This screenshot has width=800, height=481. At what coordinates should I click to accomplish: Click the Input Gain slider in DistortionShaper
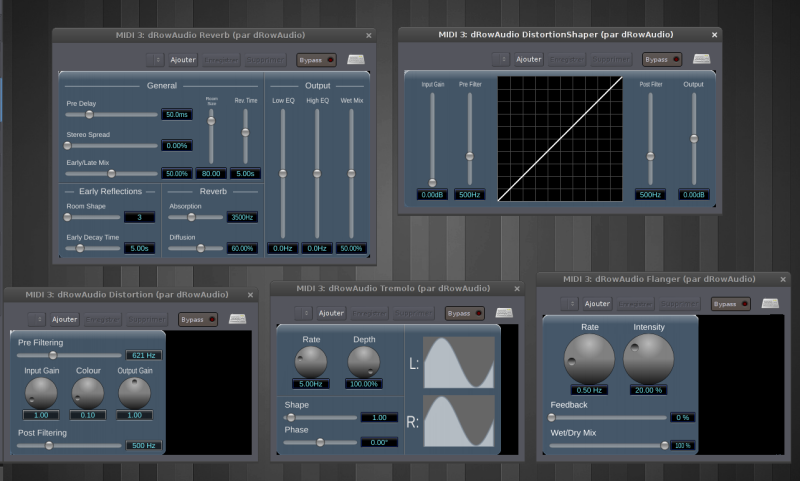coord(432,138)
